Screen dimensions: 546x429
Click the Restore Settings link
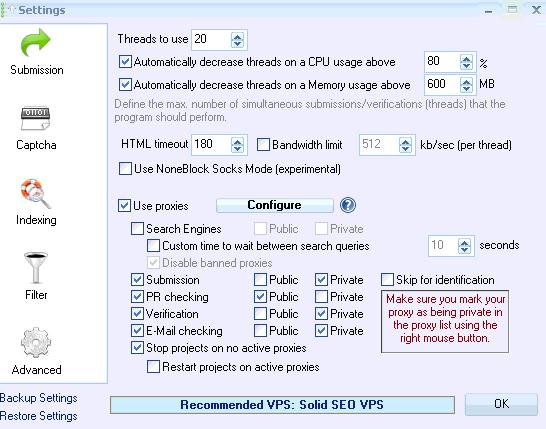(x=39, y=416)
